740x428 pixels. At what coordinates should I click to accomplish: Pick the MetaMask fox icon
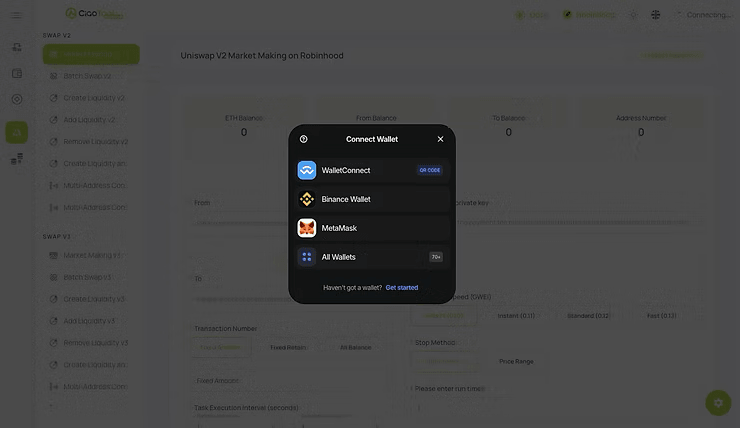(307, 228)
